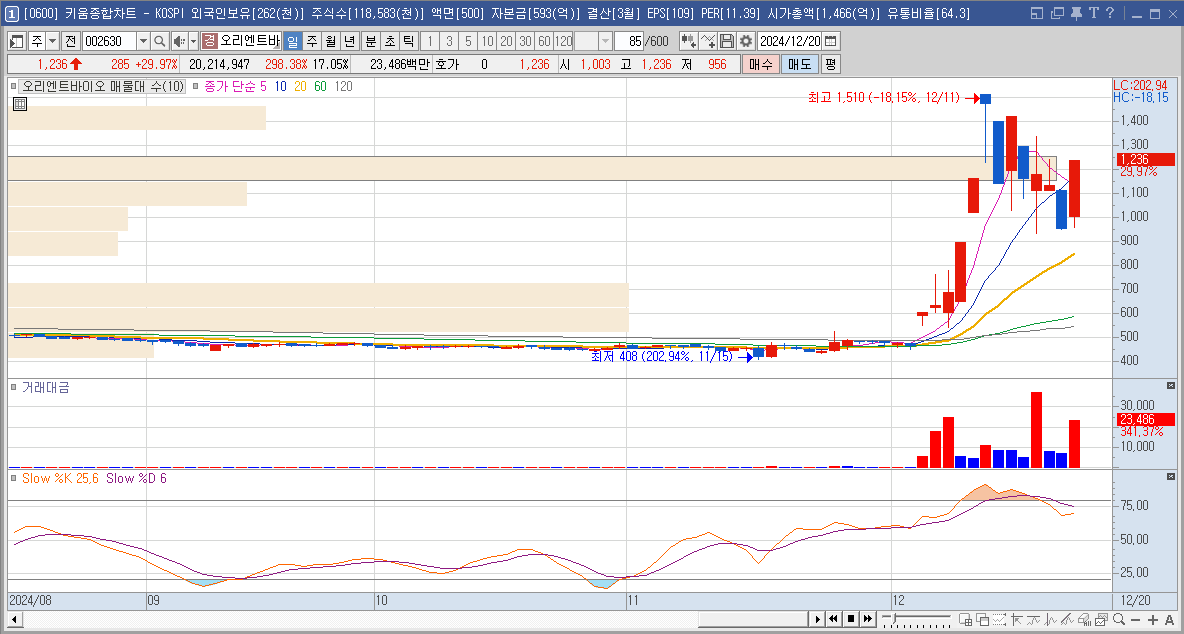Click the plus zoom-in icon at bottom
This screenshot has height=634, width=1184.
coord(1152,620)
